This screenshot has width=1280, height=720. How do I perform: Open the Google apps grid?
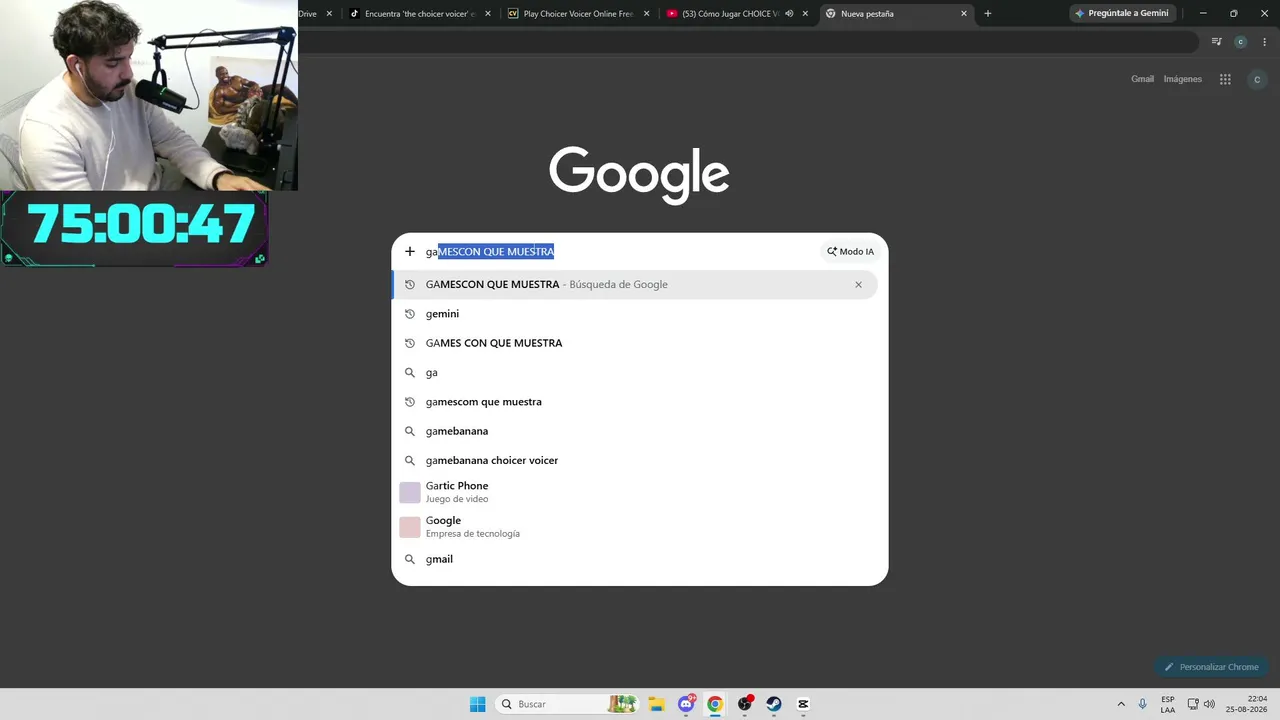point(1225,79)
